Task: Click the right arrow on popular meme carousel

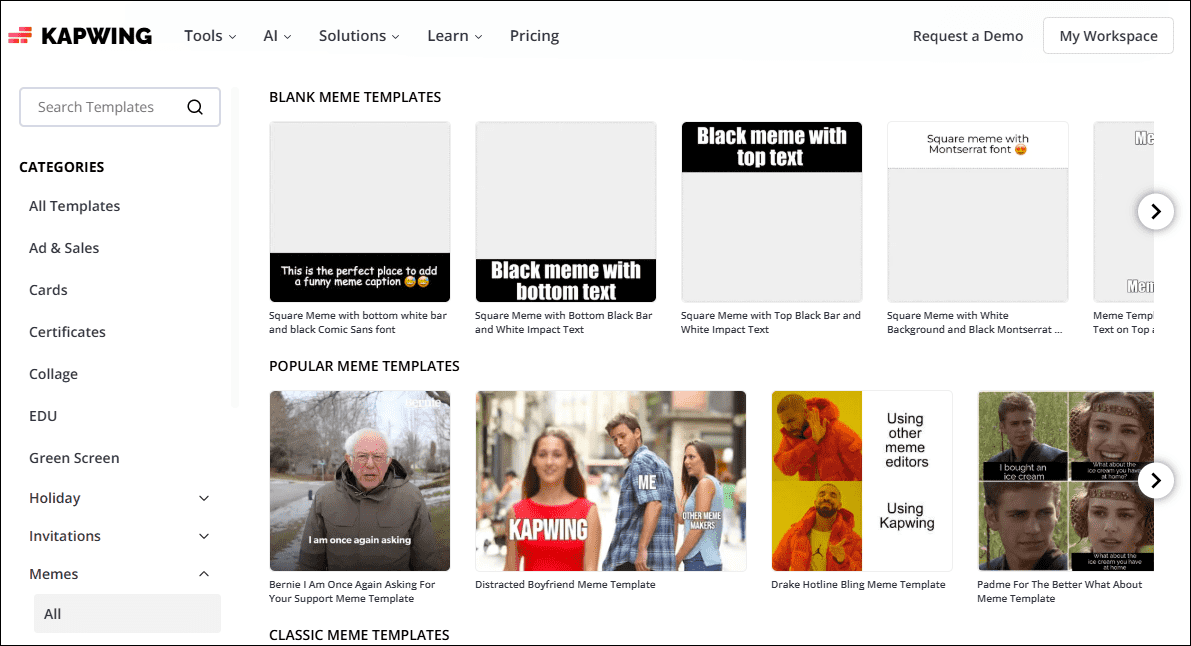Action: pos(1155,480)
